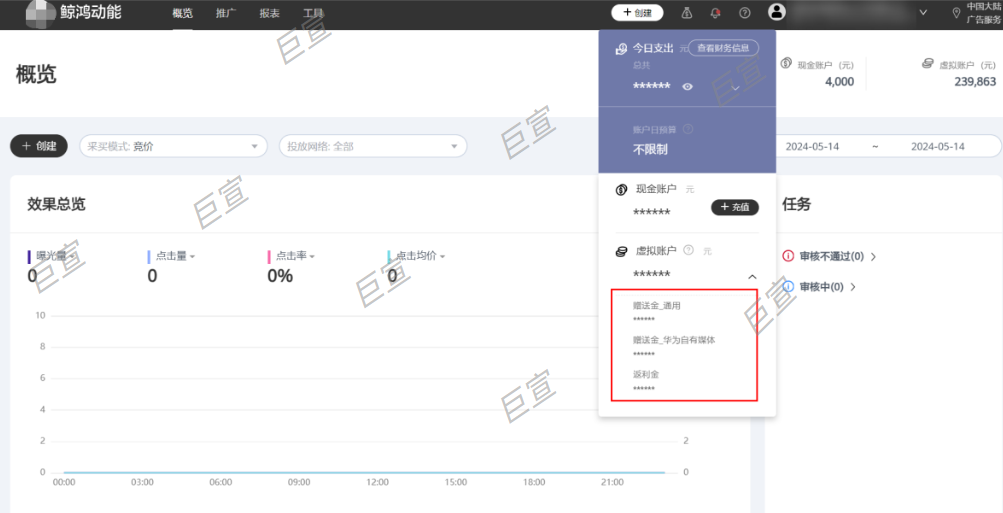Open the 采买模式 竞价 dropdown
Image resolution: width=1003 pixels, height=513 pixels.
173,146
